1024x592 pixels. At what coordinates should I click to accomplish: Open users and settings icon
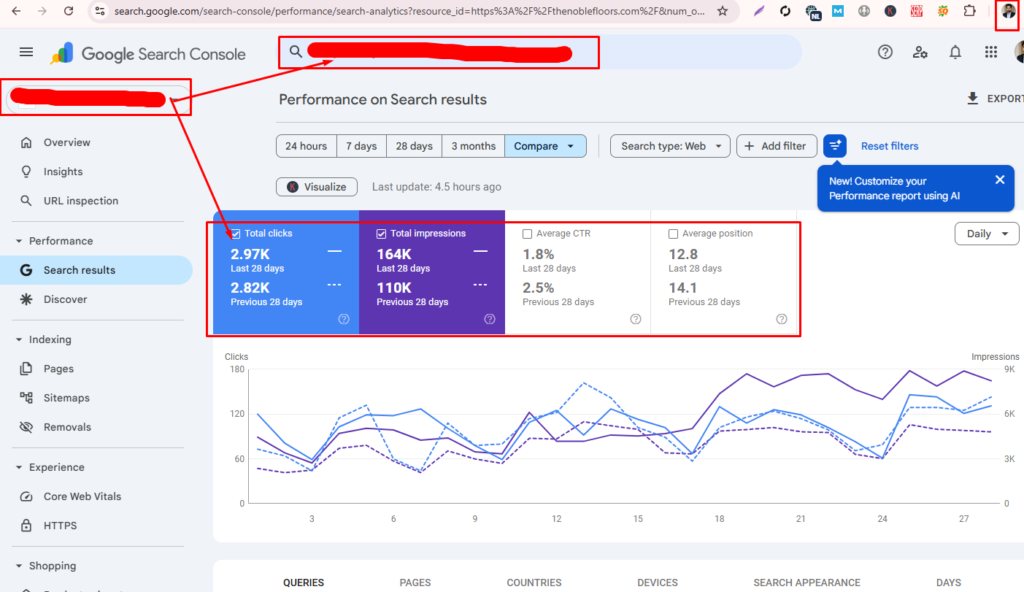click(920, 53)
